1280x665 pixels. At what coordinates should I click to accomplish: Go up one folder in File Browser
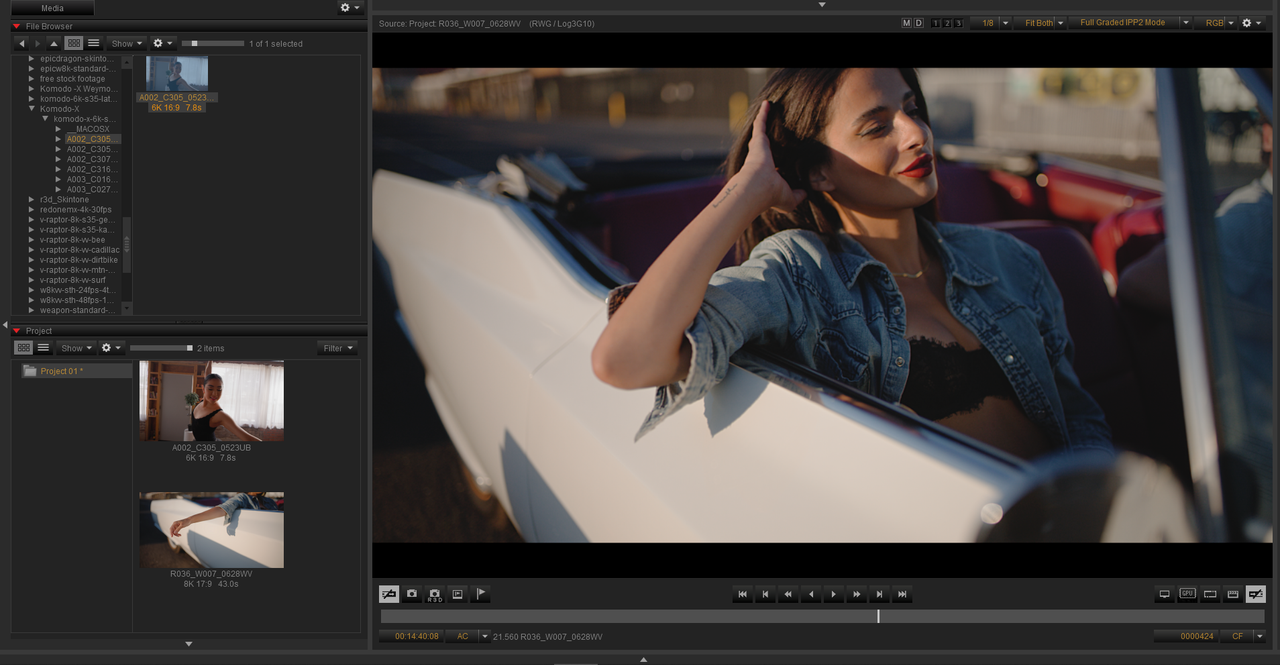tap(54, 44)
